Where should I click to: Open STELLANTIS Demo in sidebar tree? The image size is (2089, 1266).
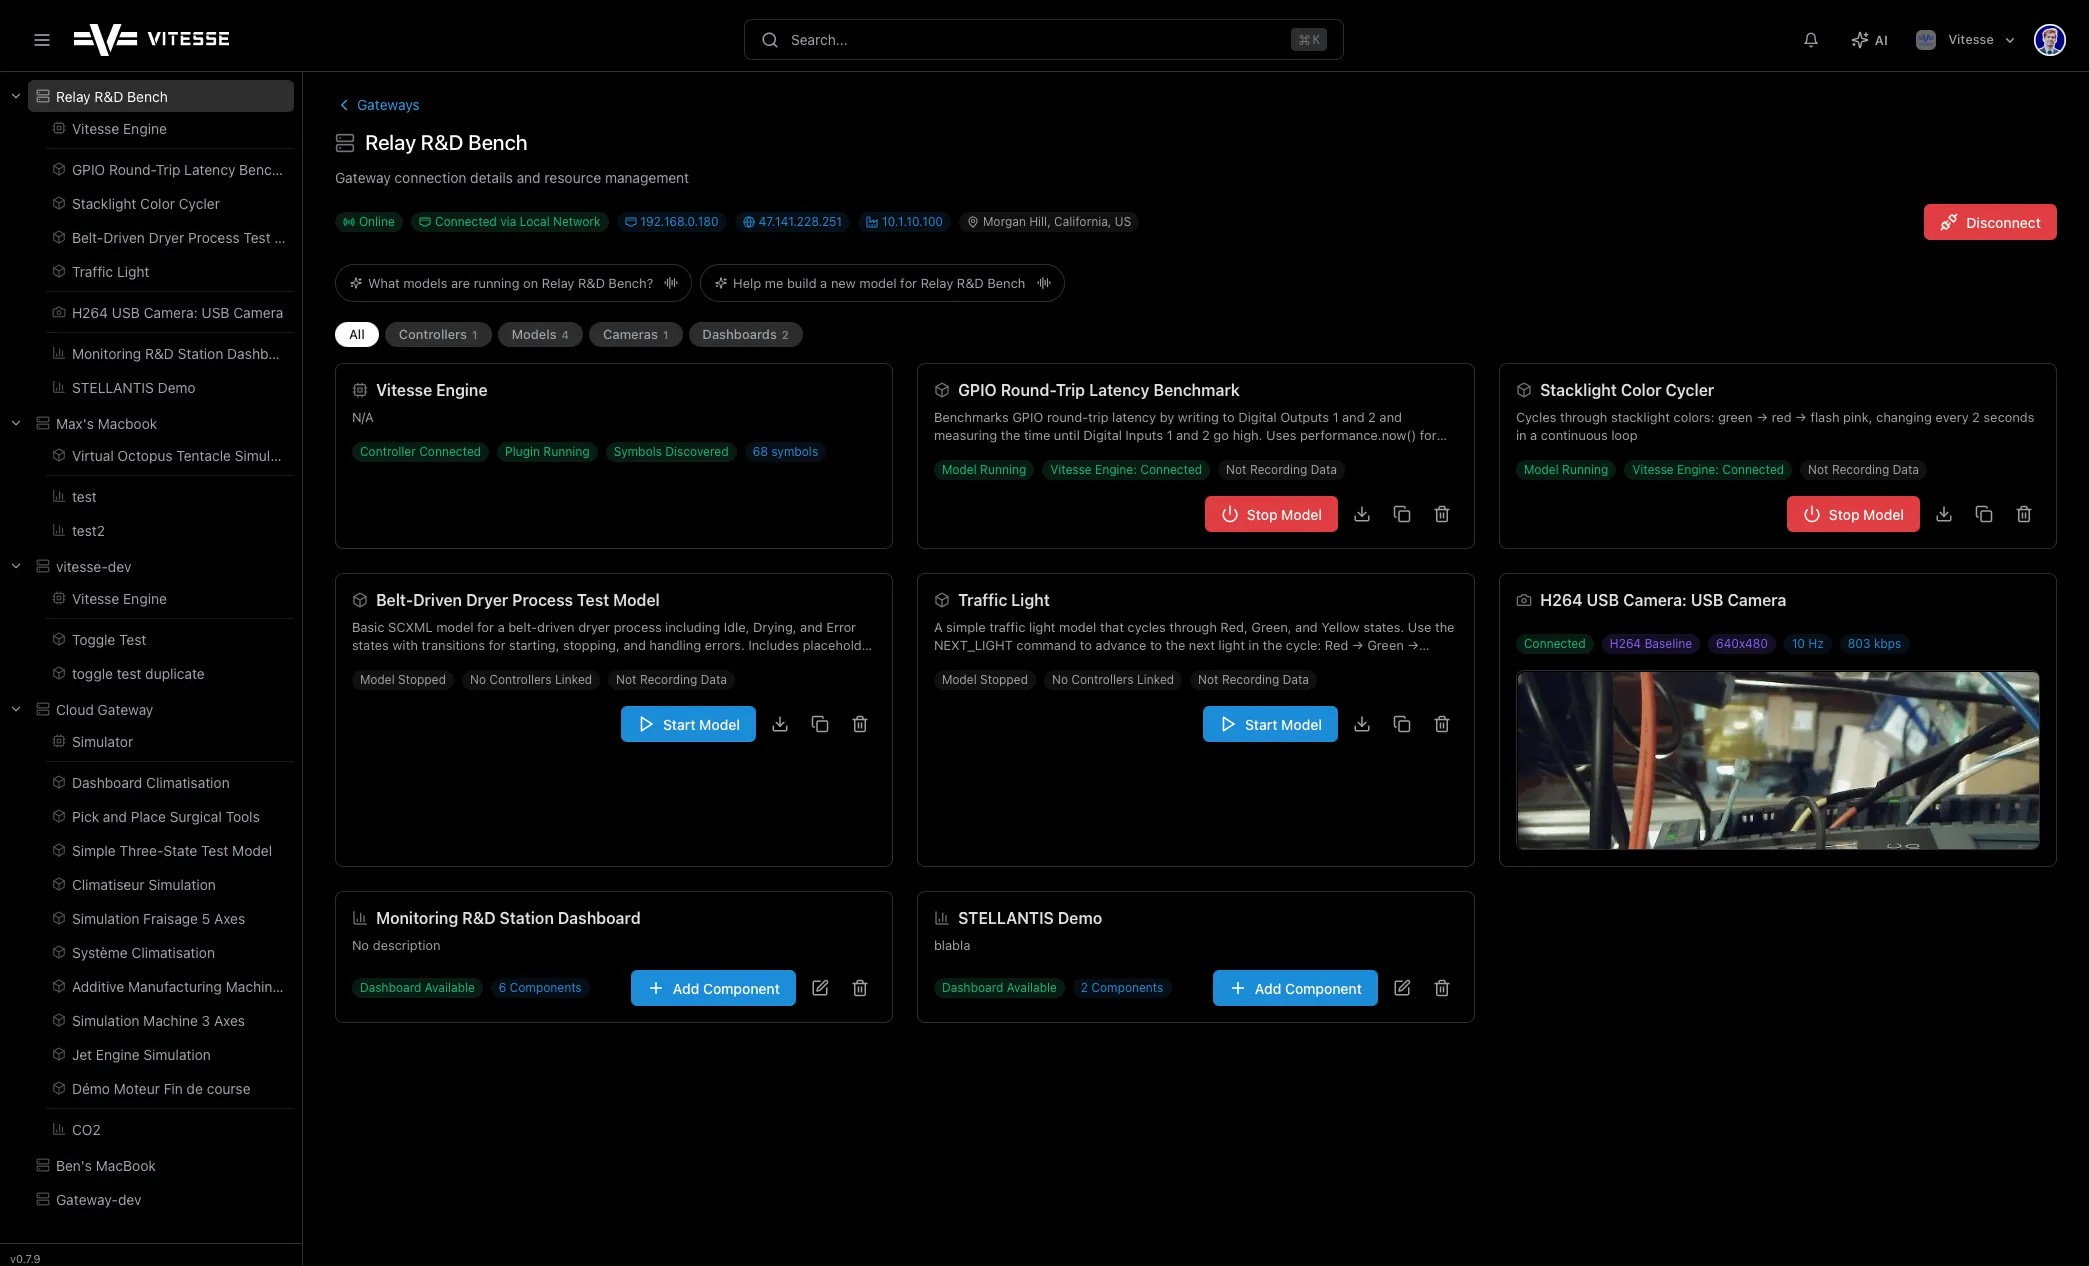[x=170, y=388]
